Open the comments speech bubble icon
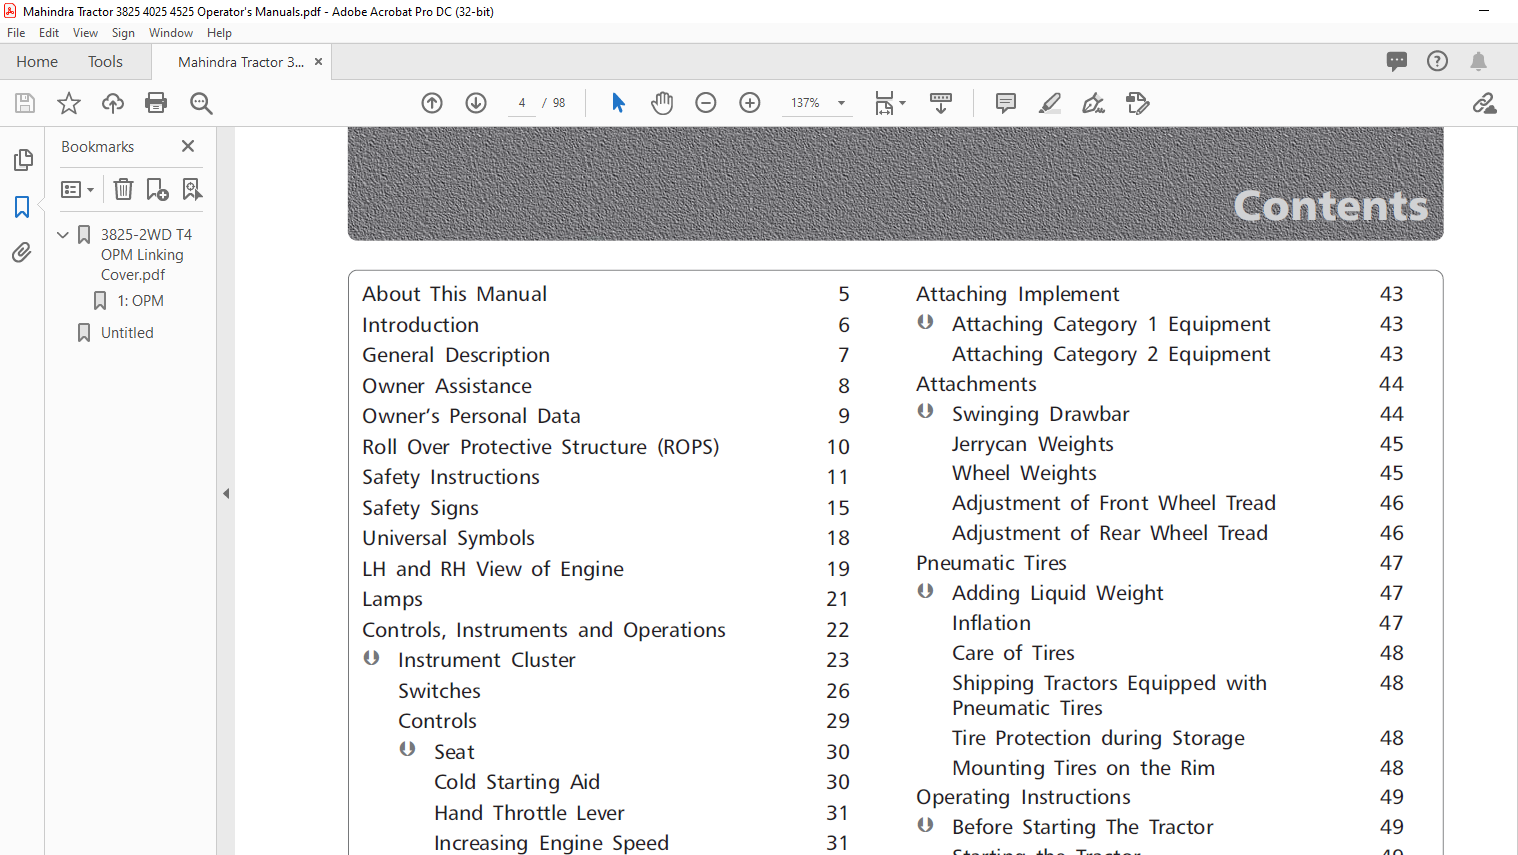The height and width of the screenshot is (855, 1518). (x=1397, y=61)
